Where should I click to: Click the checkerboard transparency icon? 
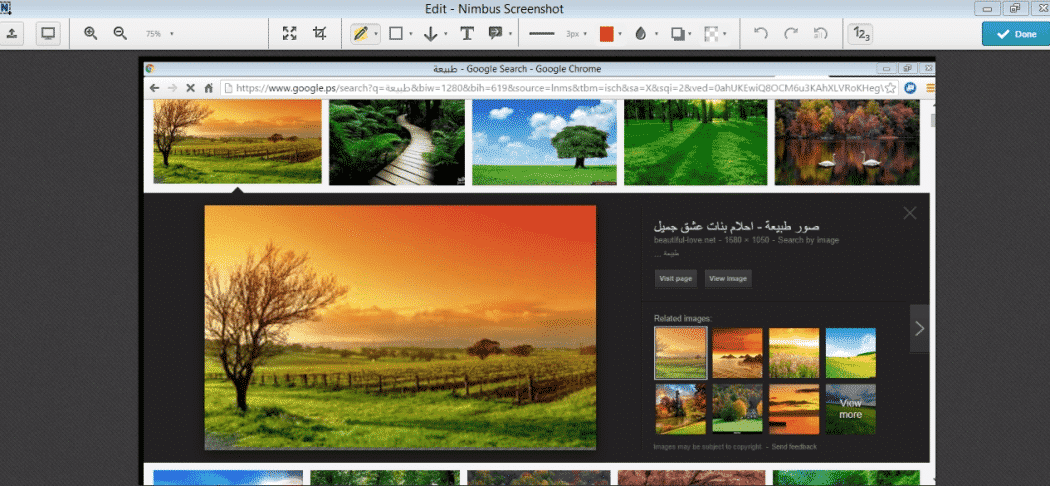pyautogui.click(x=711, y=33)
